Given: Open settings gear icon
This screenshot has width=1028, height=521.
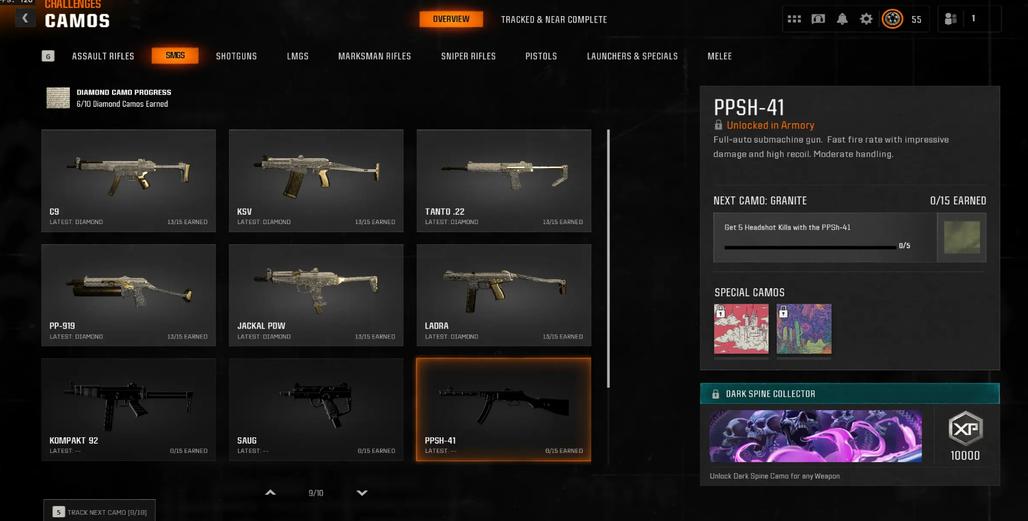Looking at the screenshot, I should [866, 19].
